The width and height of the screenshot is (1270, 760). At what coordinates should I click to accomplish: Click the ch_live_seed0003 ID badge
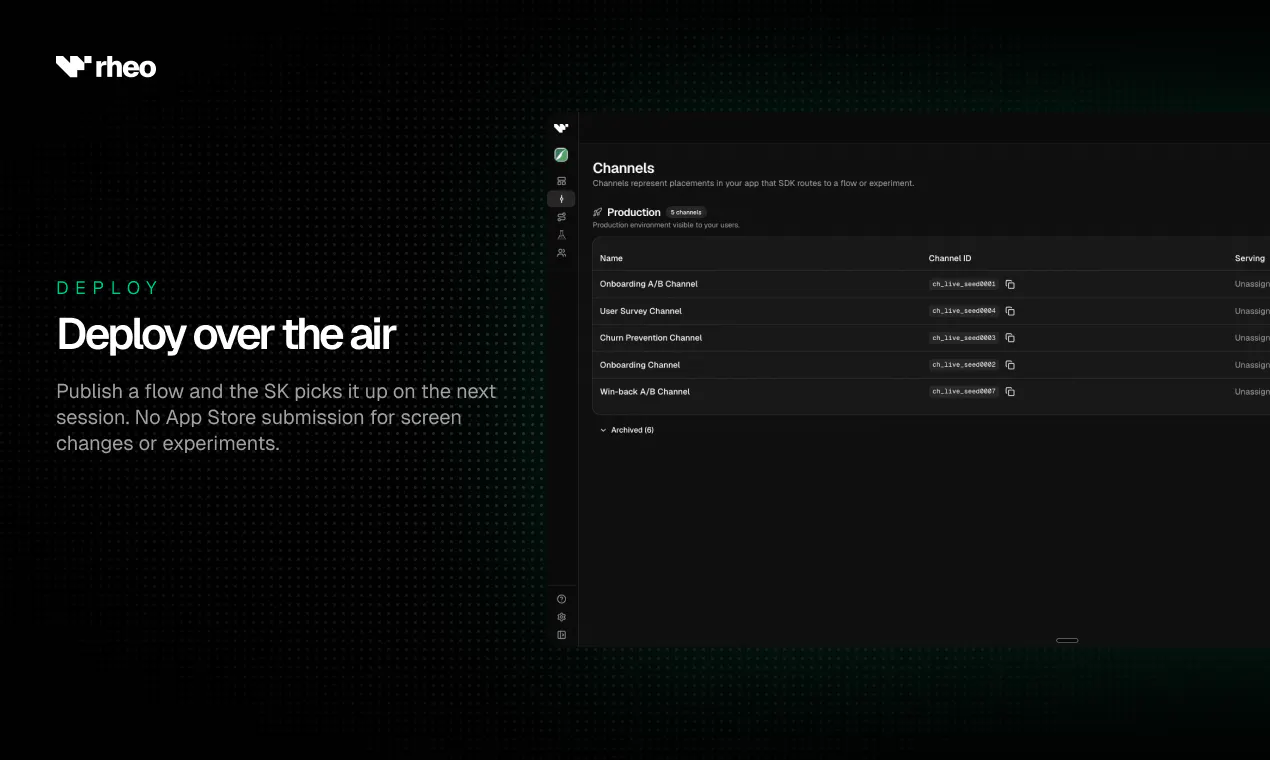[964, 338]
